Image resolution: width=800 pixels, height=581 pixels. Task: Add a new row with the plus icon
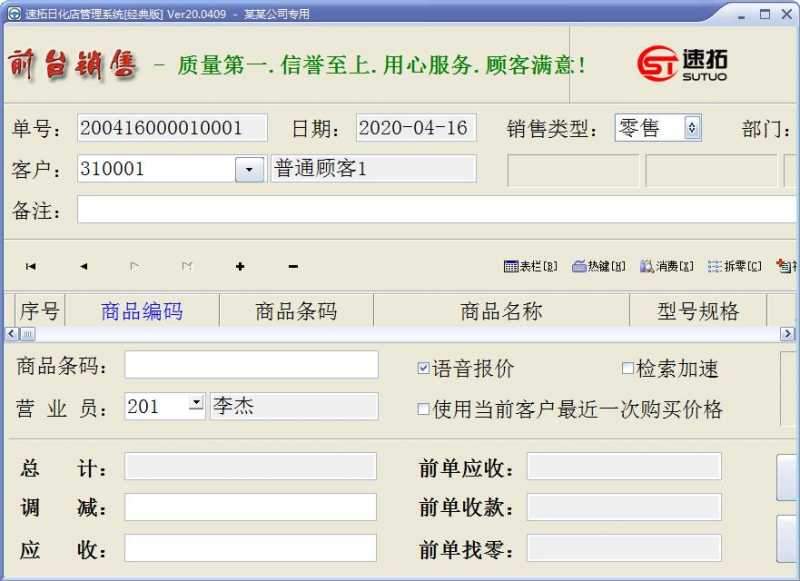pyautogui.click(x=240, y=267)
